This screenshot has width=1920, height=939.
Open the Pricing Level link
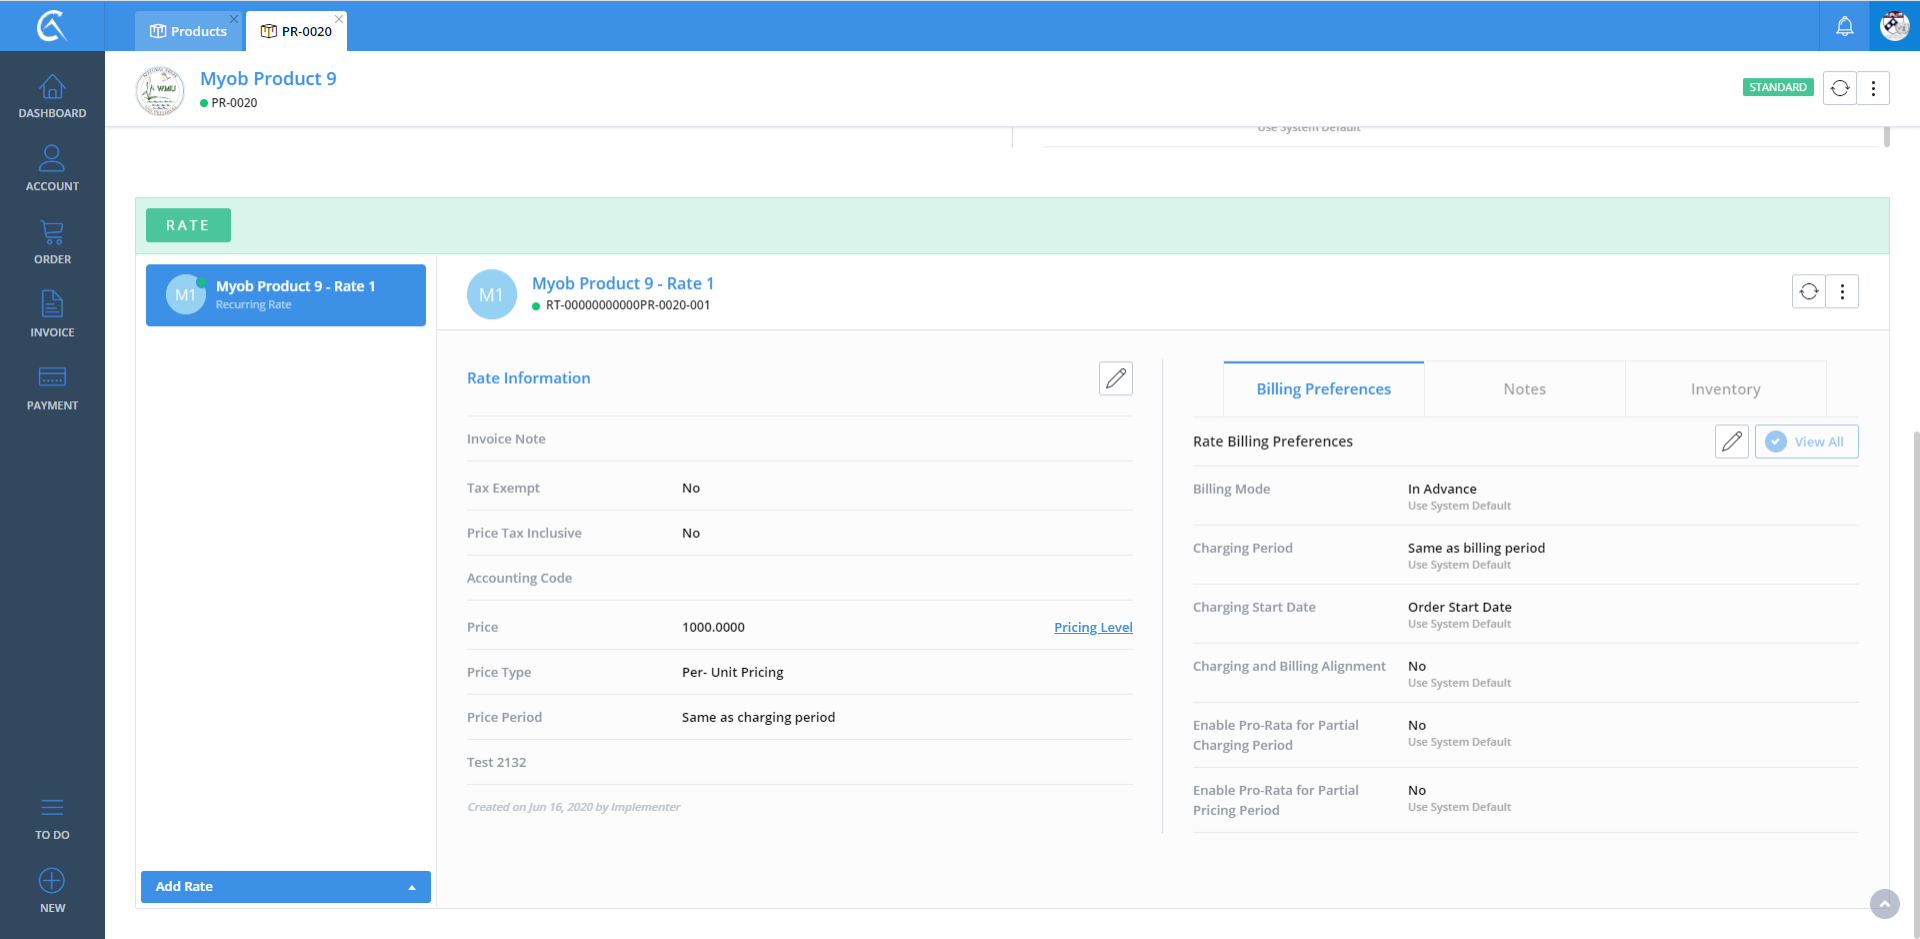point(1093,627)
